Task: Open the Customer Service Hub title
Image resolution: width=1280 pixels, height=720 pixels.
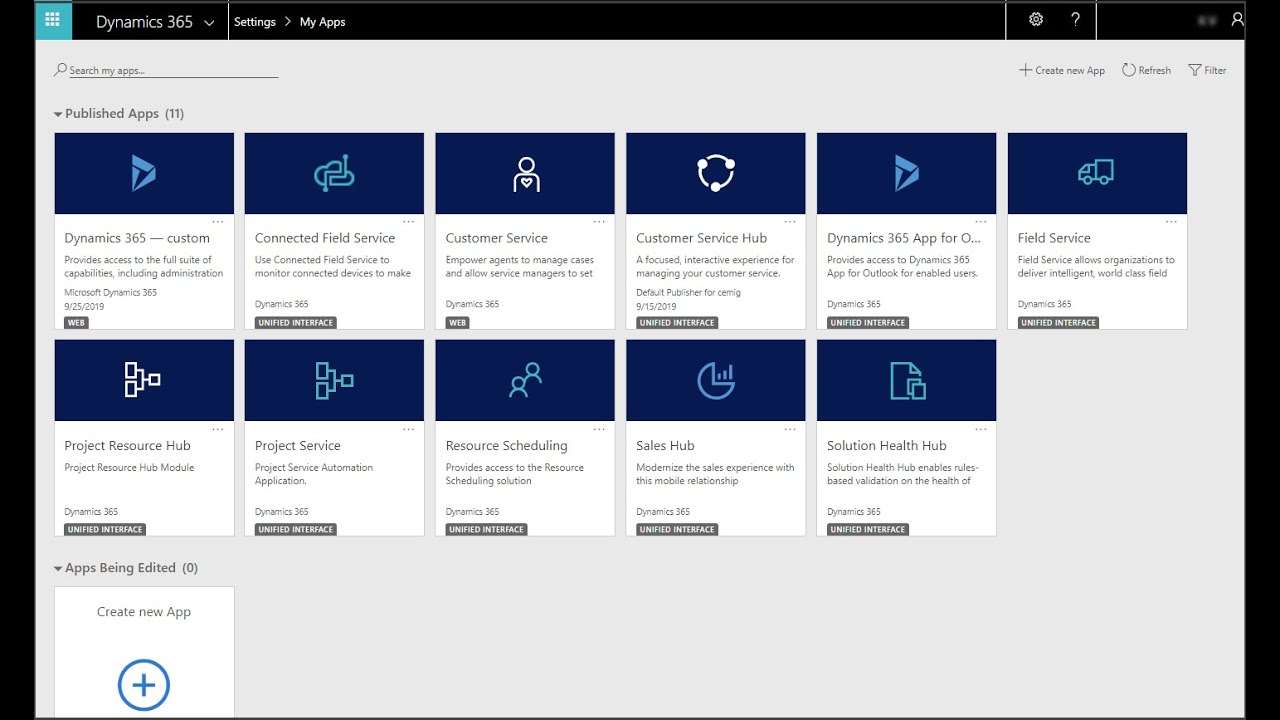Action: [701, 238]
